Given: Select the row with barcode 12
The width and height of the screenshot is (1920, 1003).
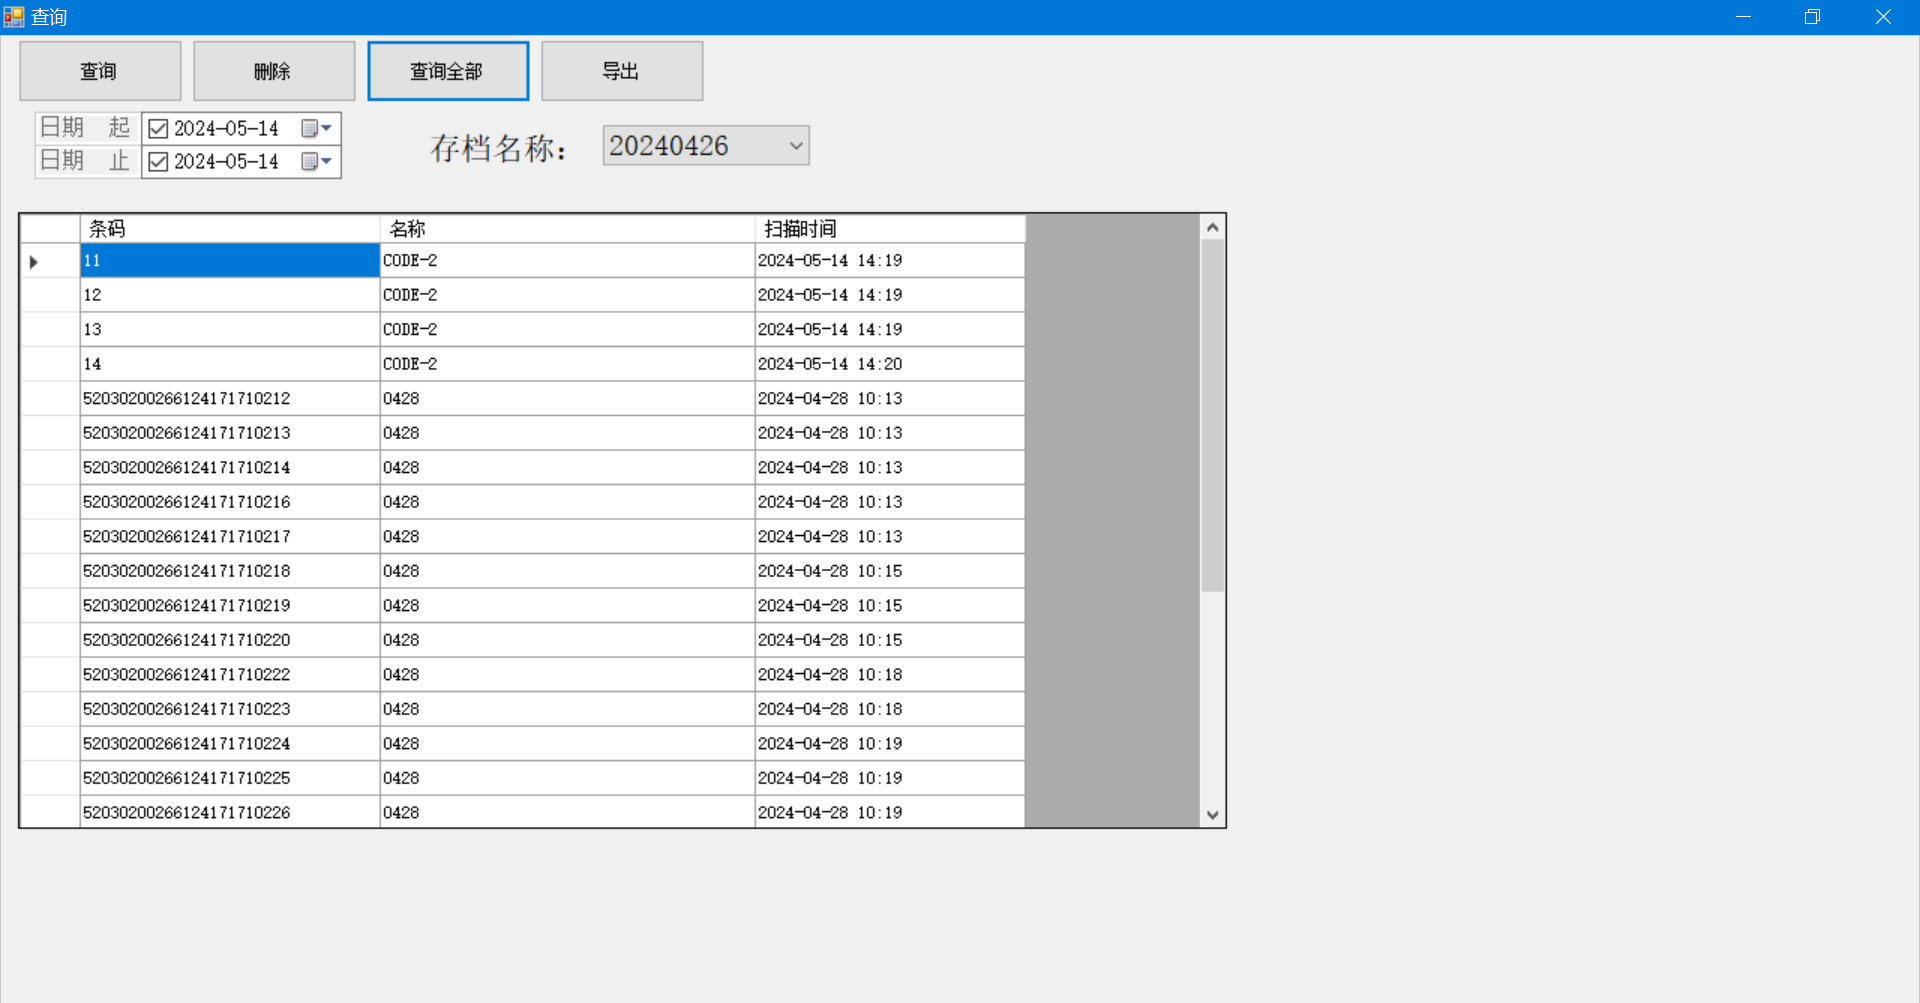Looking at the screenshot, I should [x=229, y=295].
